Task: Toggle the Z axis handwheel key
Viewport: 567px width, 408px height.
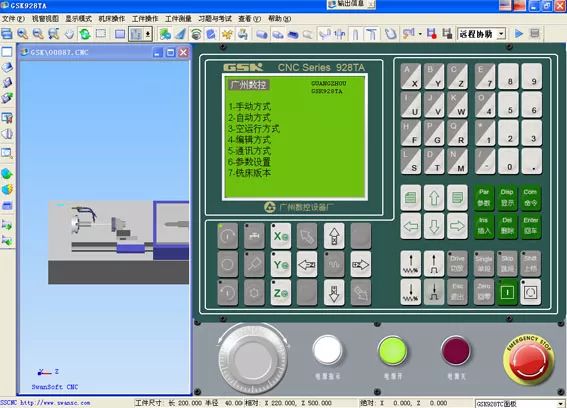Action: pos(281,293)
